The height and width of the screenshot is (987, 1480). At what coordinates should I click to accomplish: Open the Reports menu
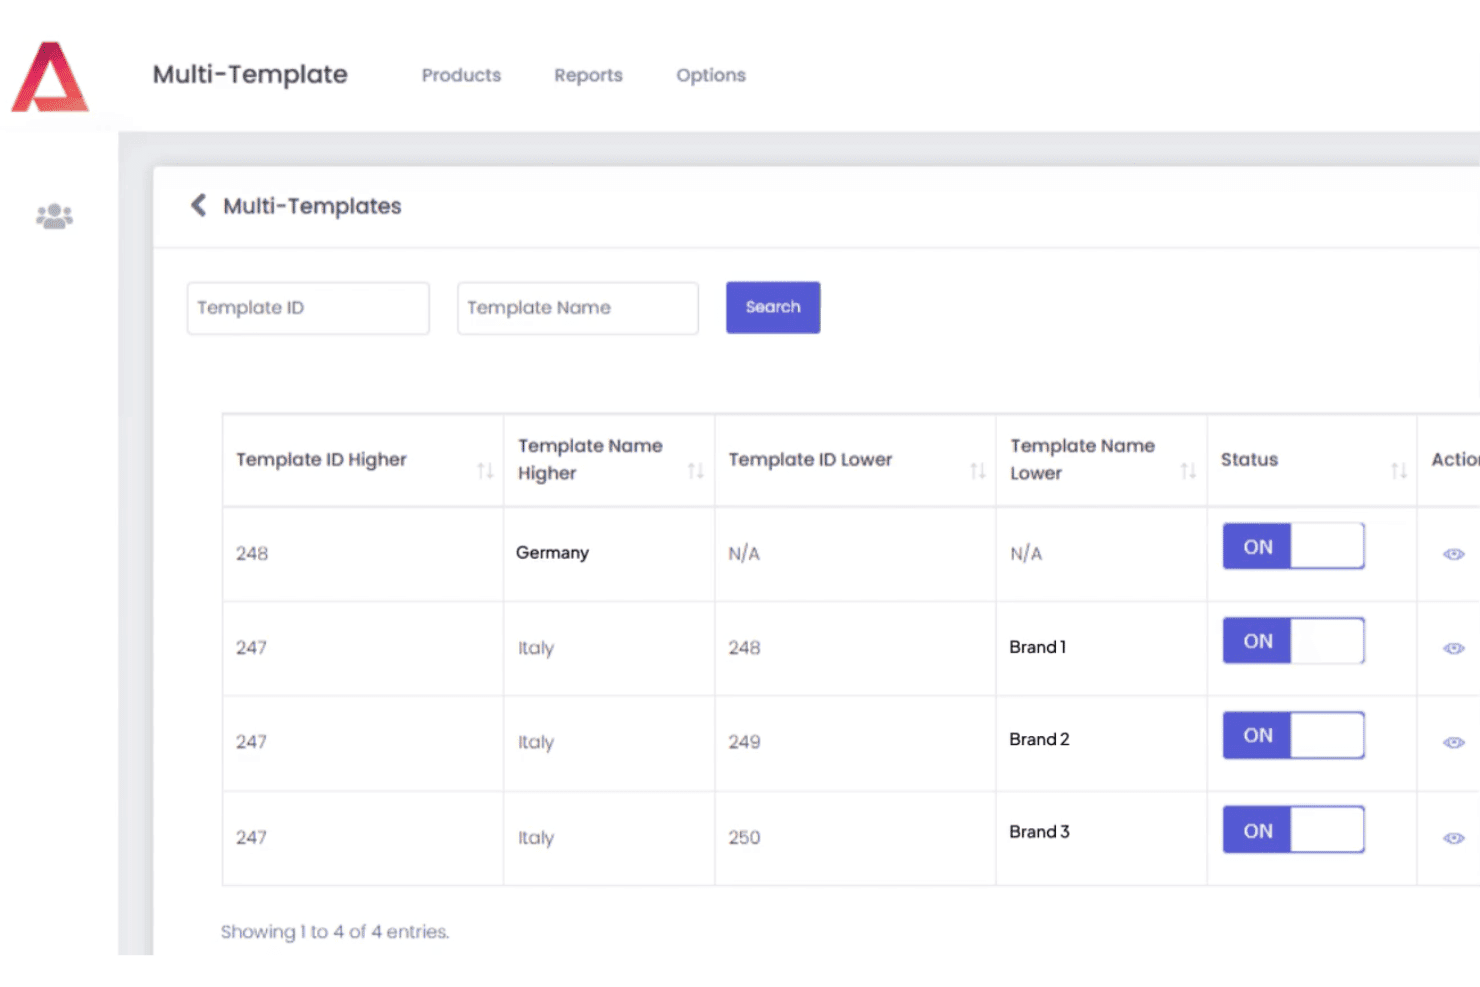click(588, 75)
